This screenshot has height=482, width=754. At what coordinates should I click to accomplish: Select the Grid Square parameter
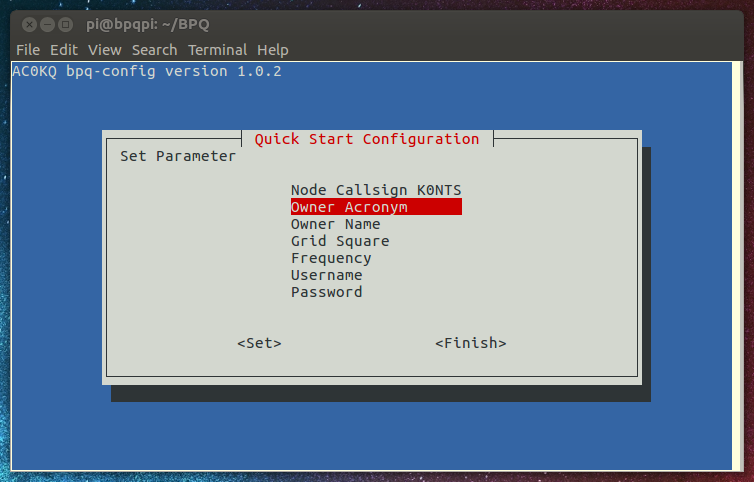pyautogui.click(x=340, y=241)
